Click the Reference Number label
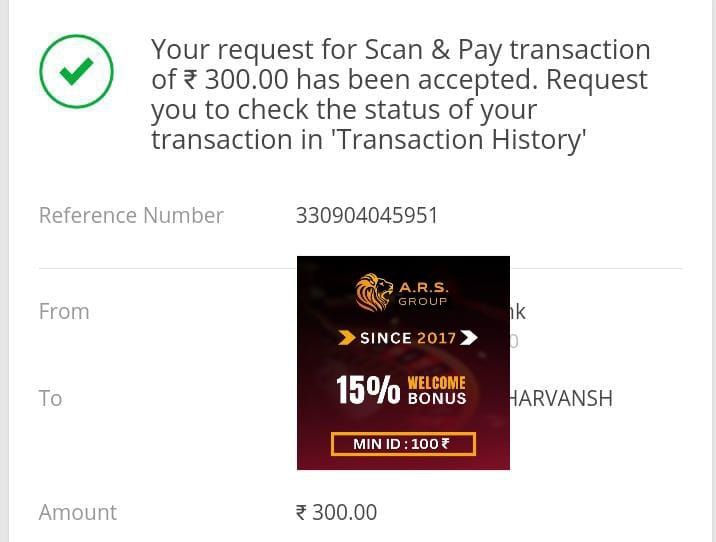This screenshot has height=542, width=716. point(131,215)
